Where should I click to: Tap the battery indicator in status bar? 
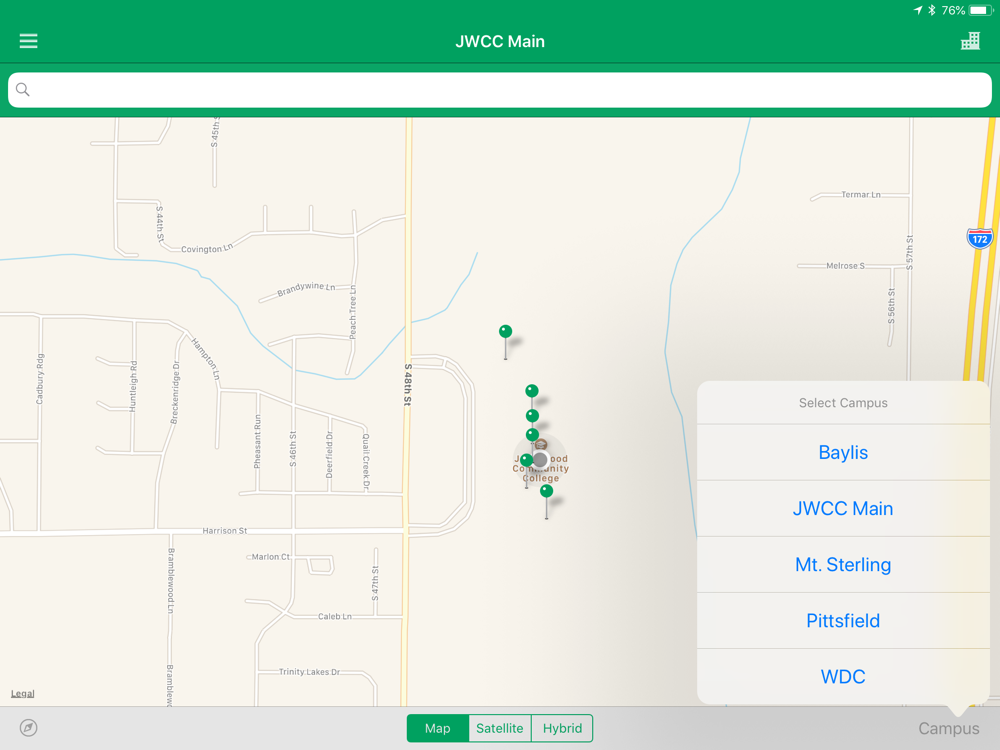click(980, 10)
